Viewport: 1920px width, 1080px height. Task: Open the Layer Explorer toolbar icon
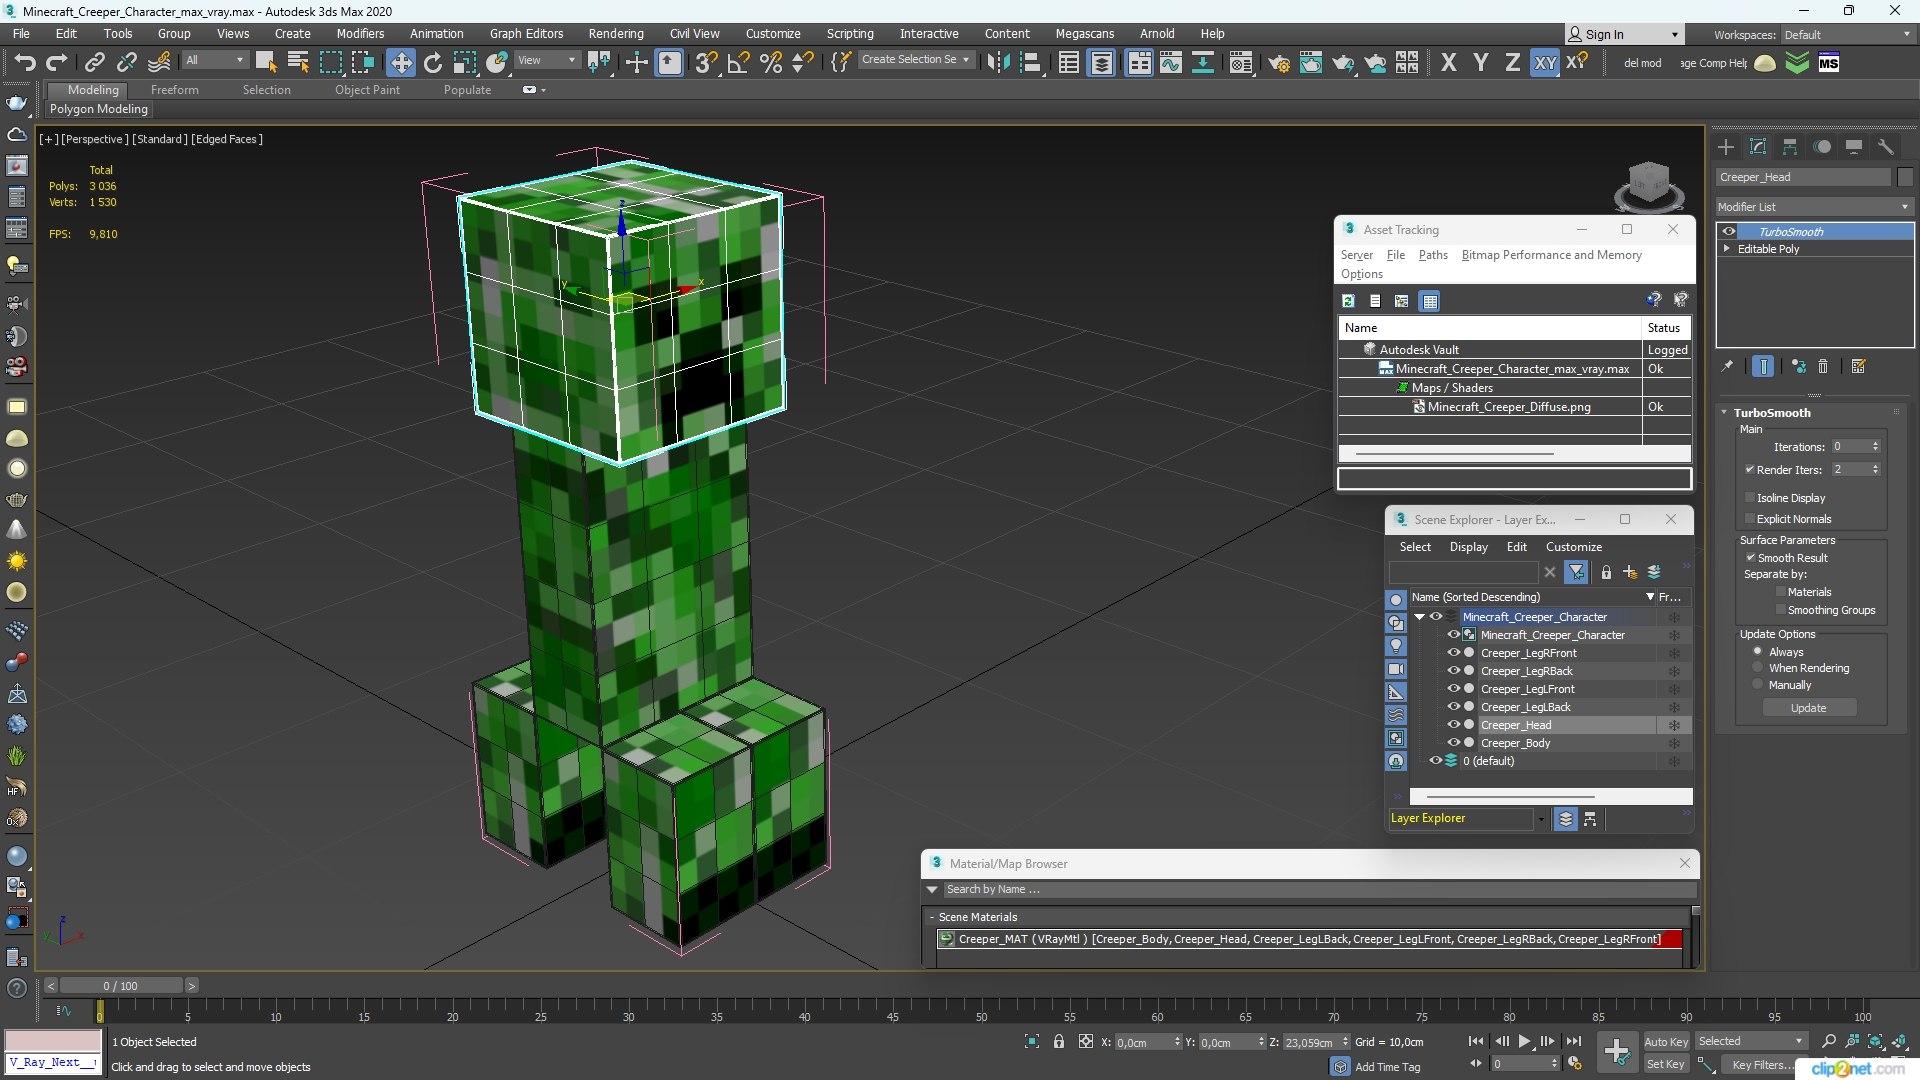pyautogui.click(x=1101, y=63)
